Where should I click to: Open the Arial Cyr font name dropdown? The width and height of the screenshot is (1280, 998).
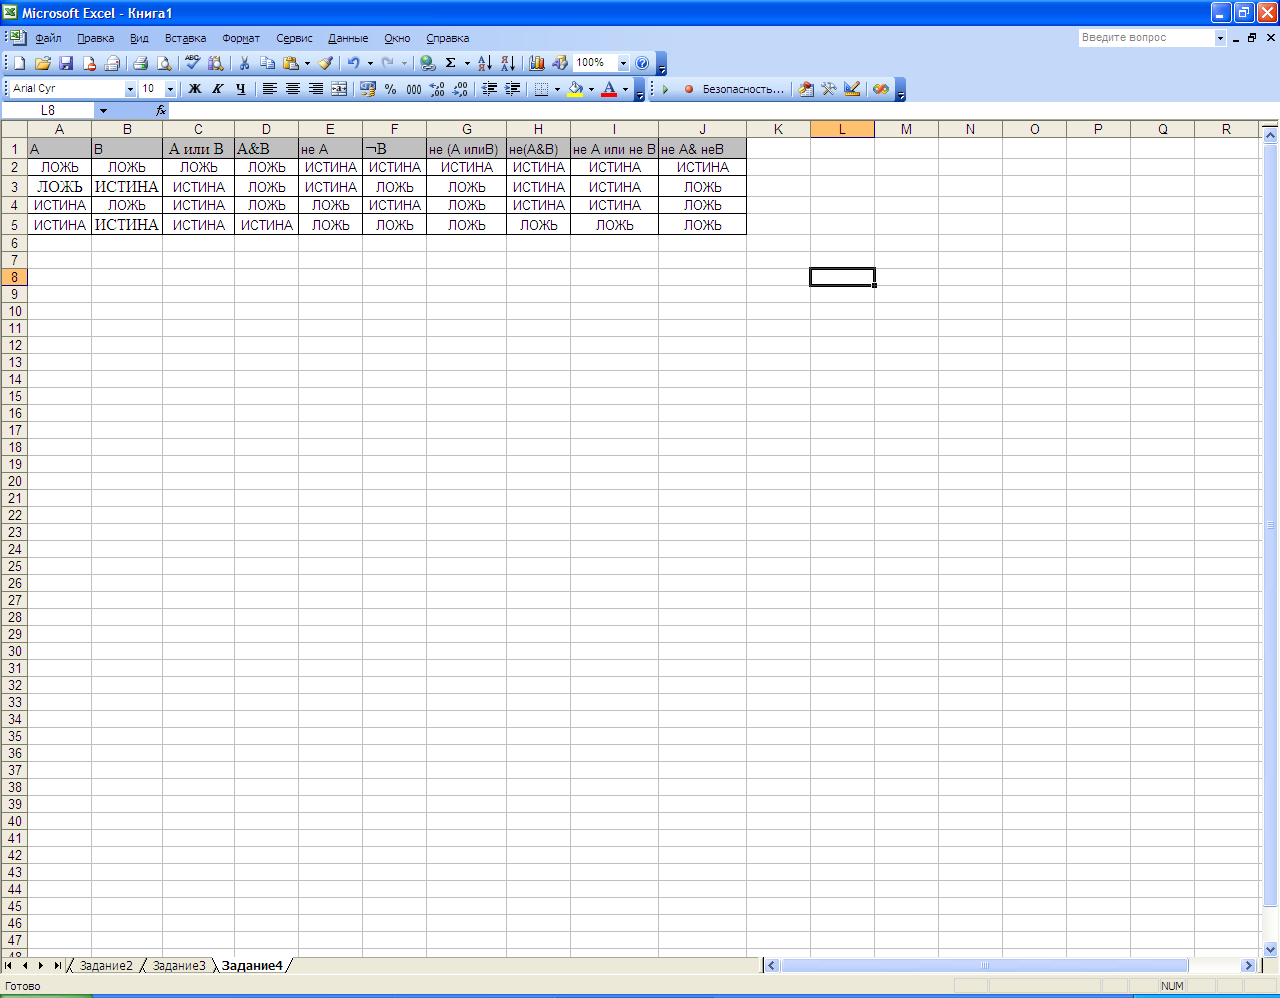click(130, 89)
